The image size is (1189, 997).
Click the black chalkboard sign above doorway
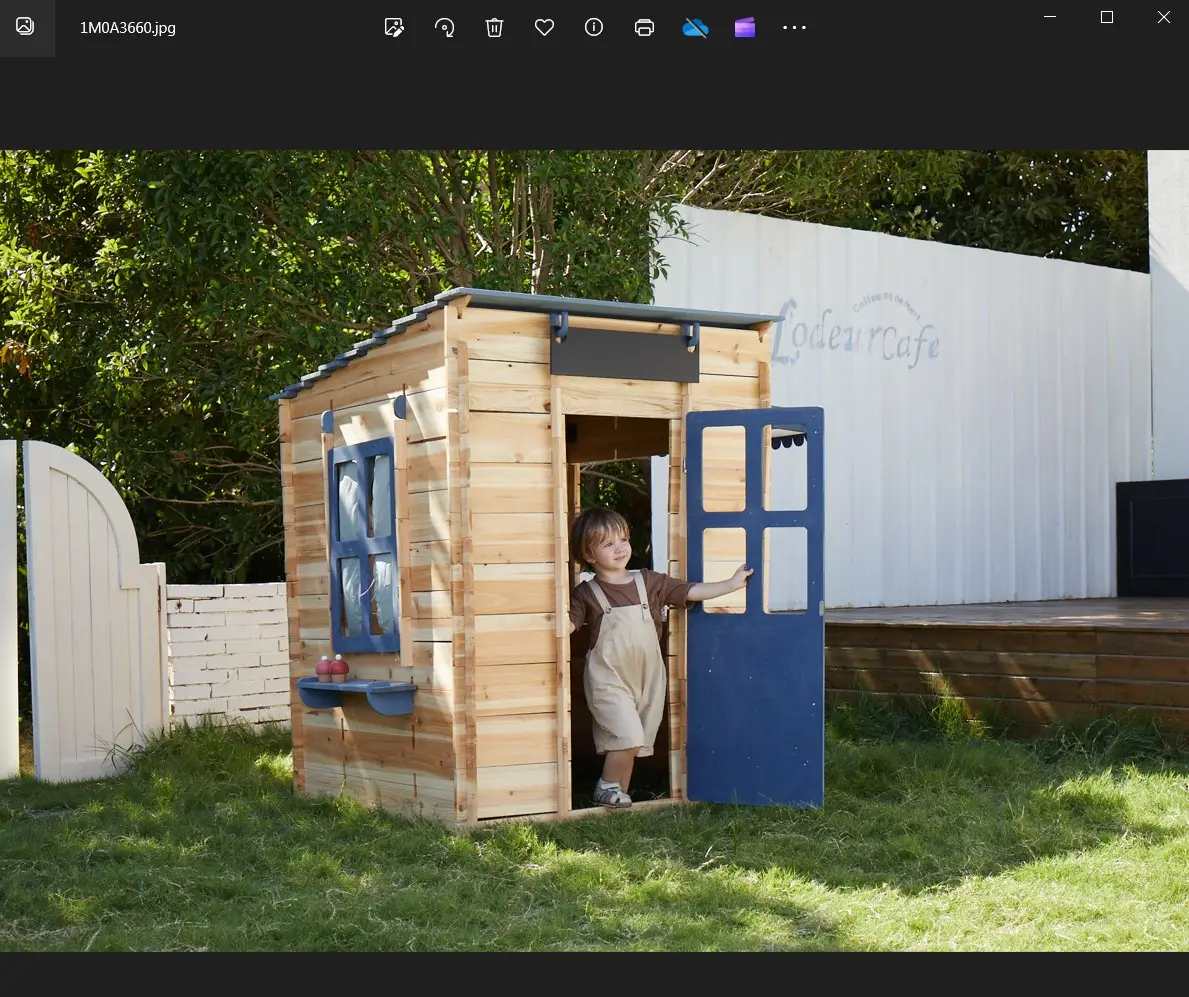(x=625, y=355)
